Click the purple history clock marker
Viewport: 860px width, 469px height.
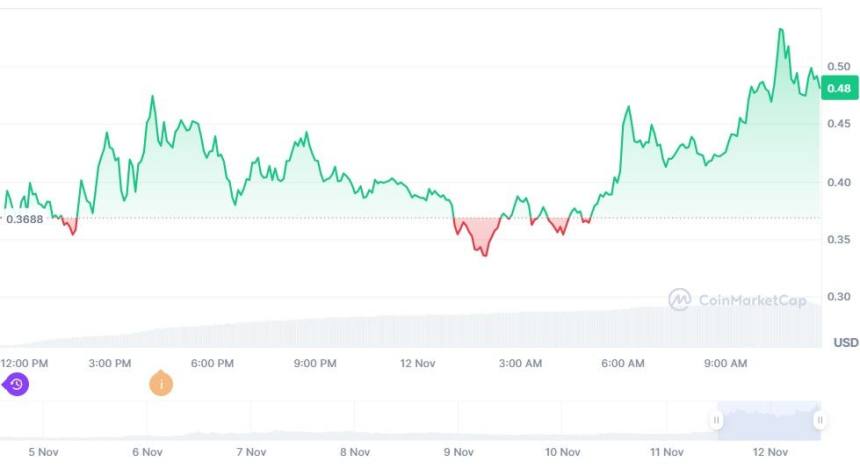[x=16, y=383]
